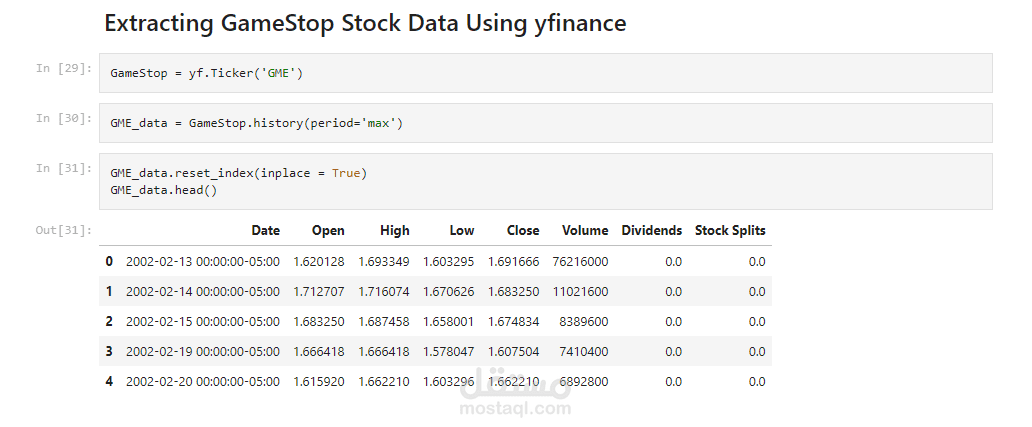Select the yf.Ticker('GME') code cell
The width and height of the screenshot is (1032, 427).
[x=545, y=73]
